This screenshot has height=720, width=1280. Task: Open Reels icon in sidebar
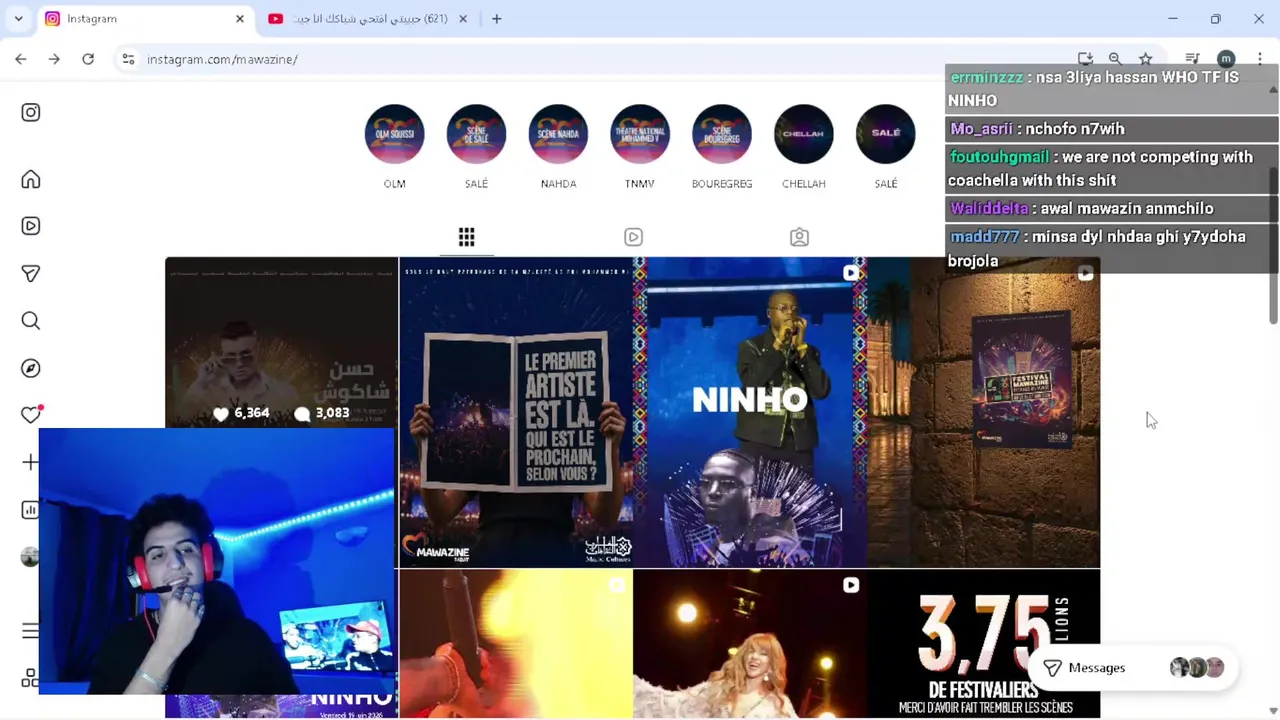pos(31,226)
